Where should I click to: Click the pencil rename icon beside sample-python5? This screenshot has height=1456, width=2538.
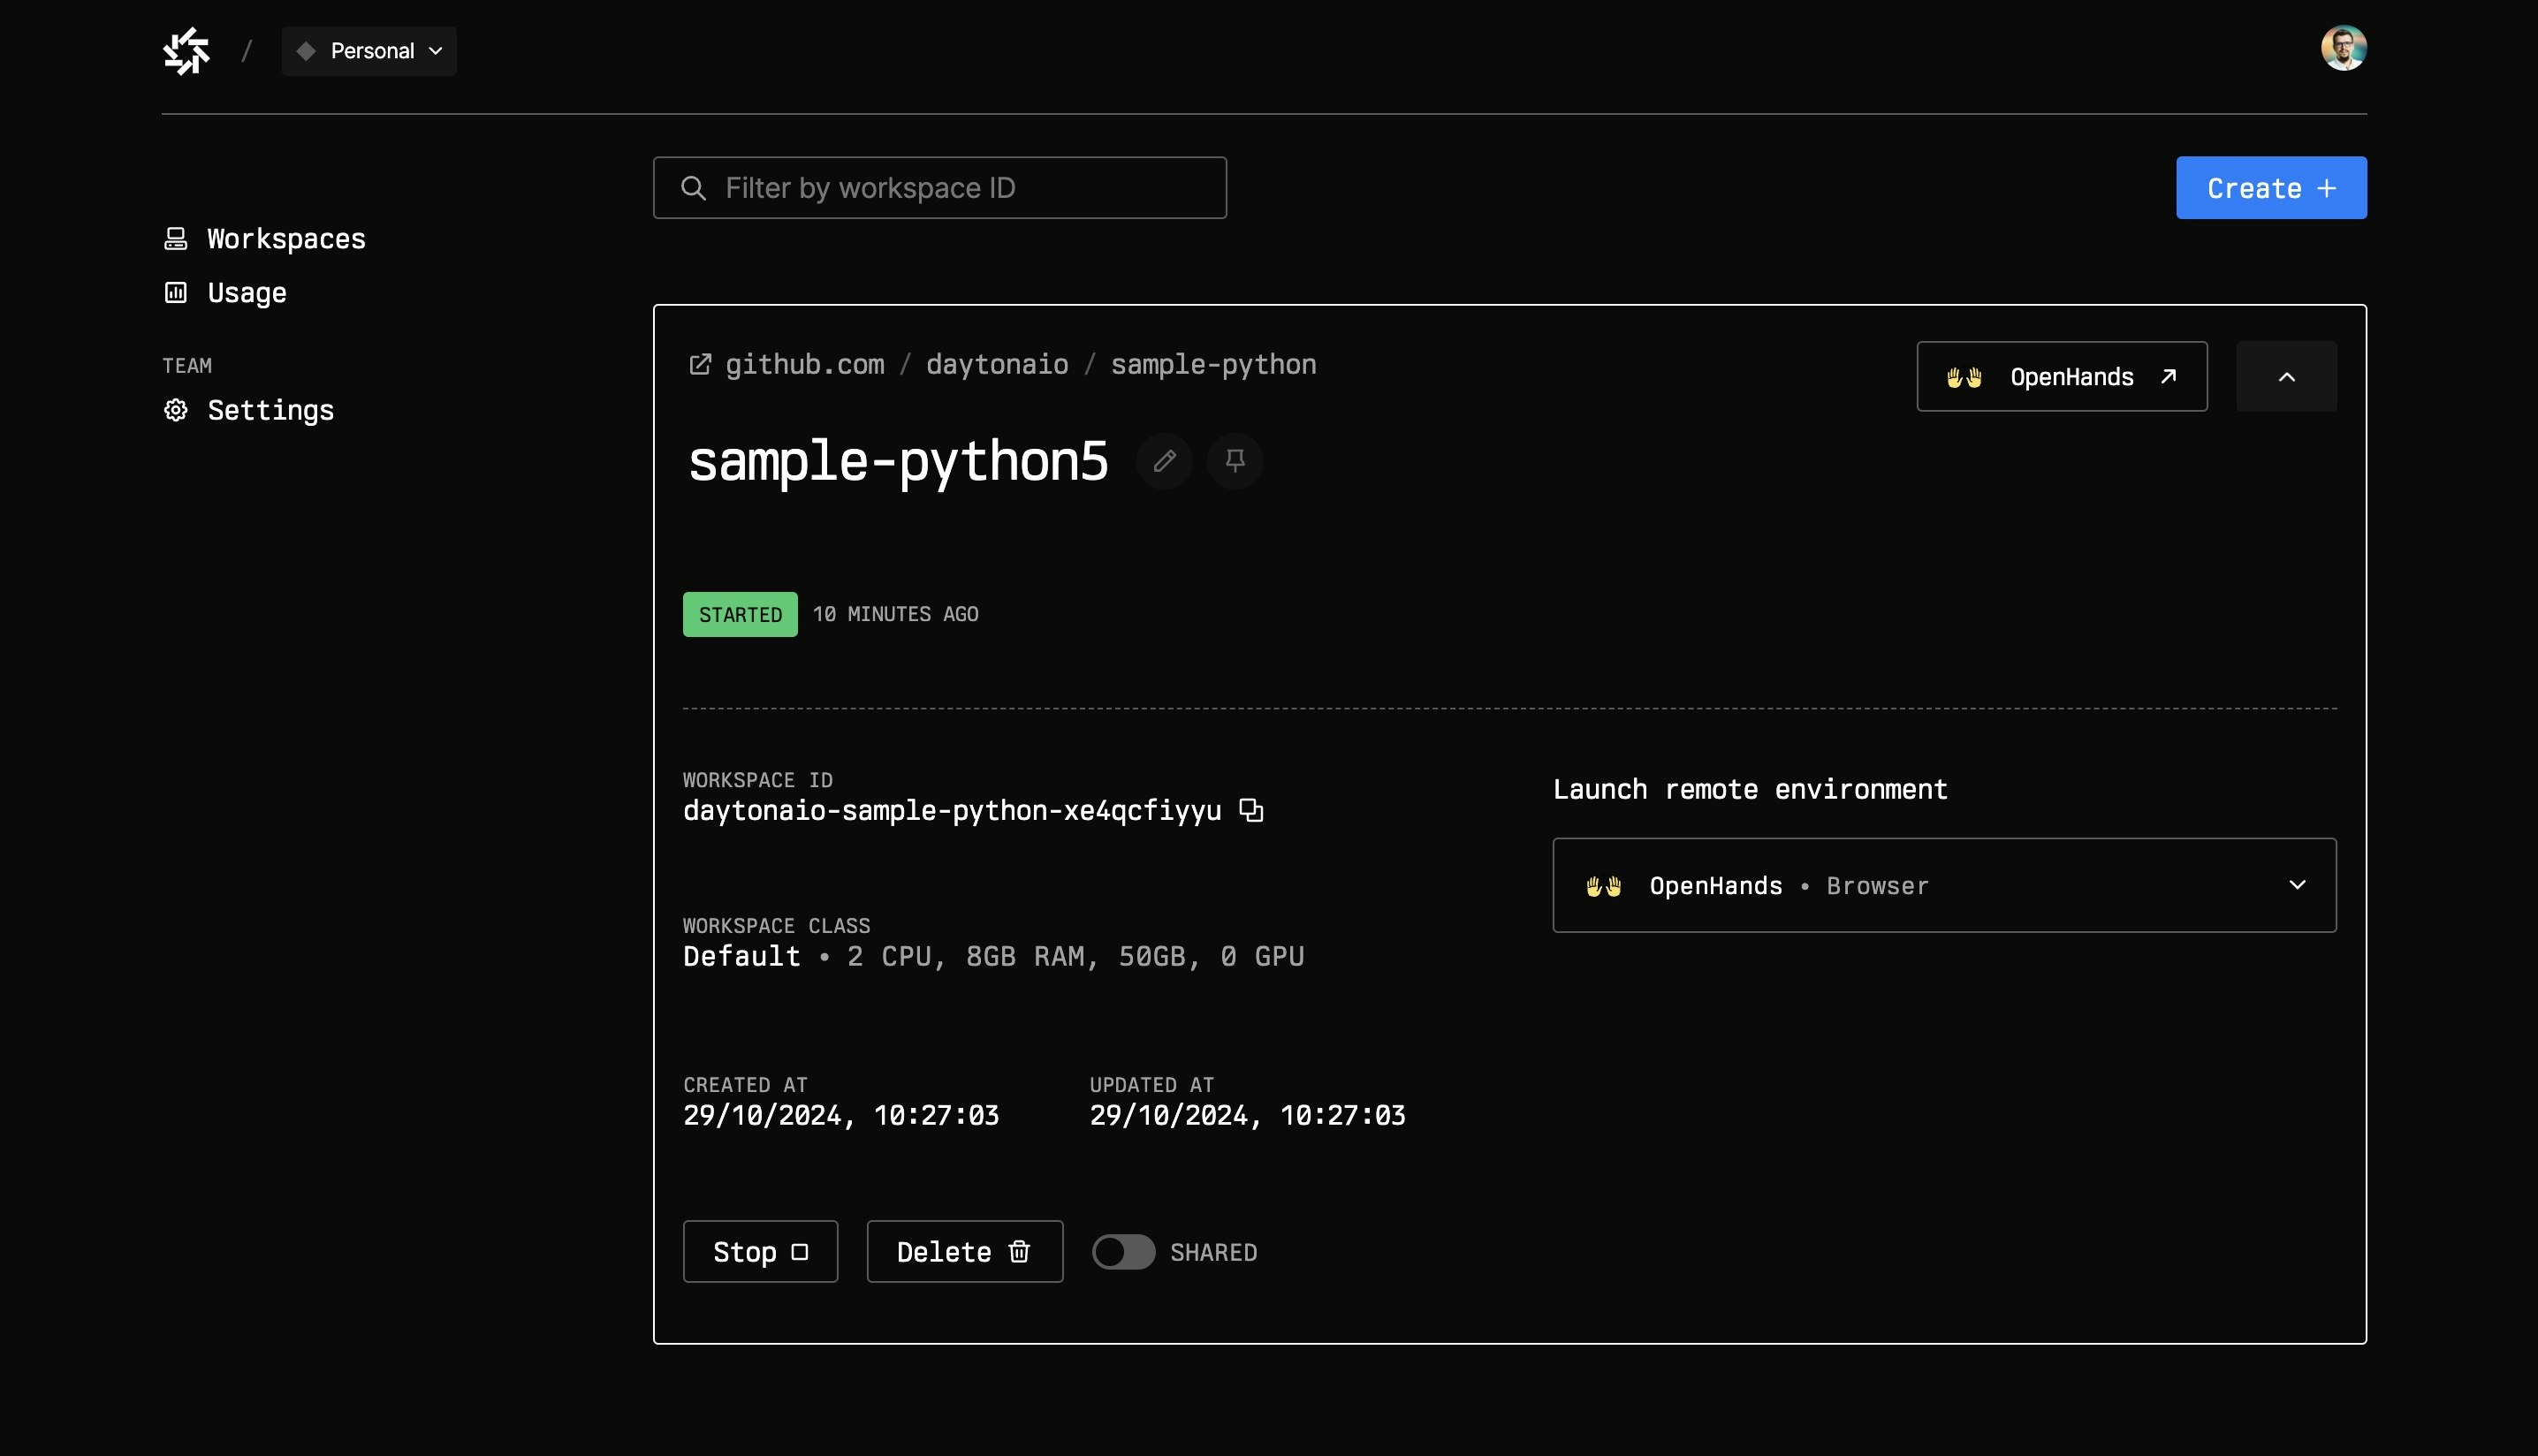pyautogui.click(x=1164, y=461)
